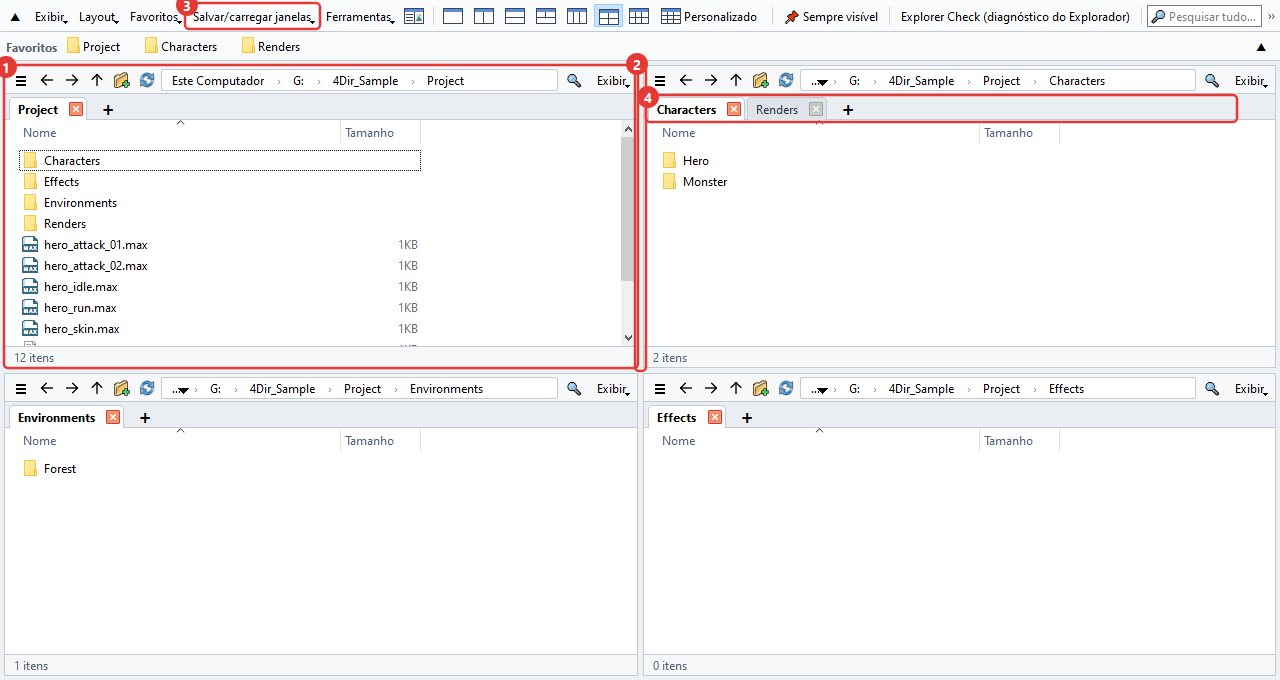Image resolution: width=1280 pixels, height=680 pixels.
Task: Collapse toolbar with top-left triangle
Action: [x=15, y=17]
